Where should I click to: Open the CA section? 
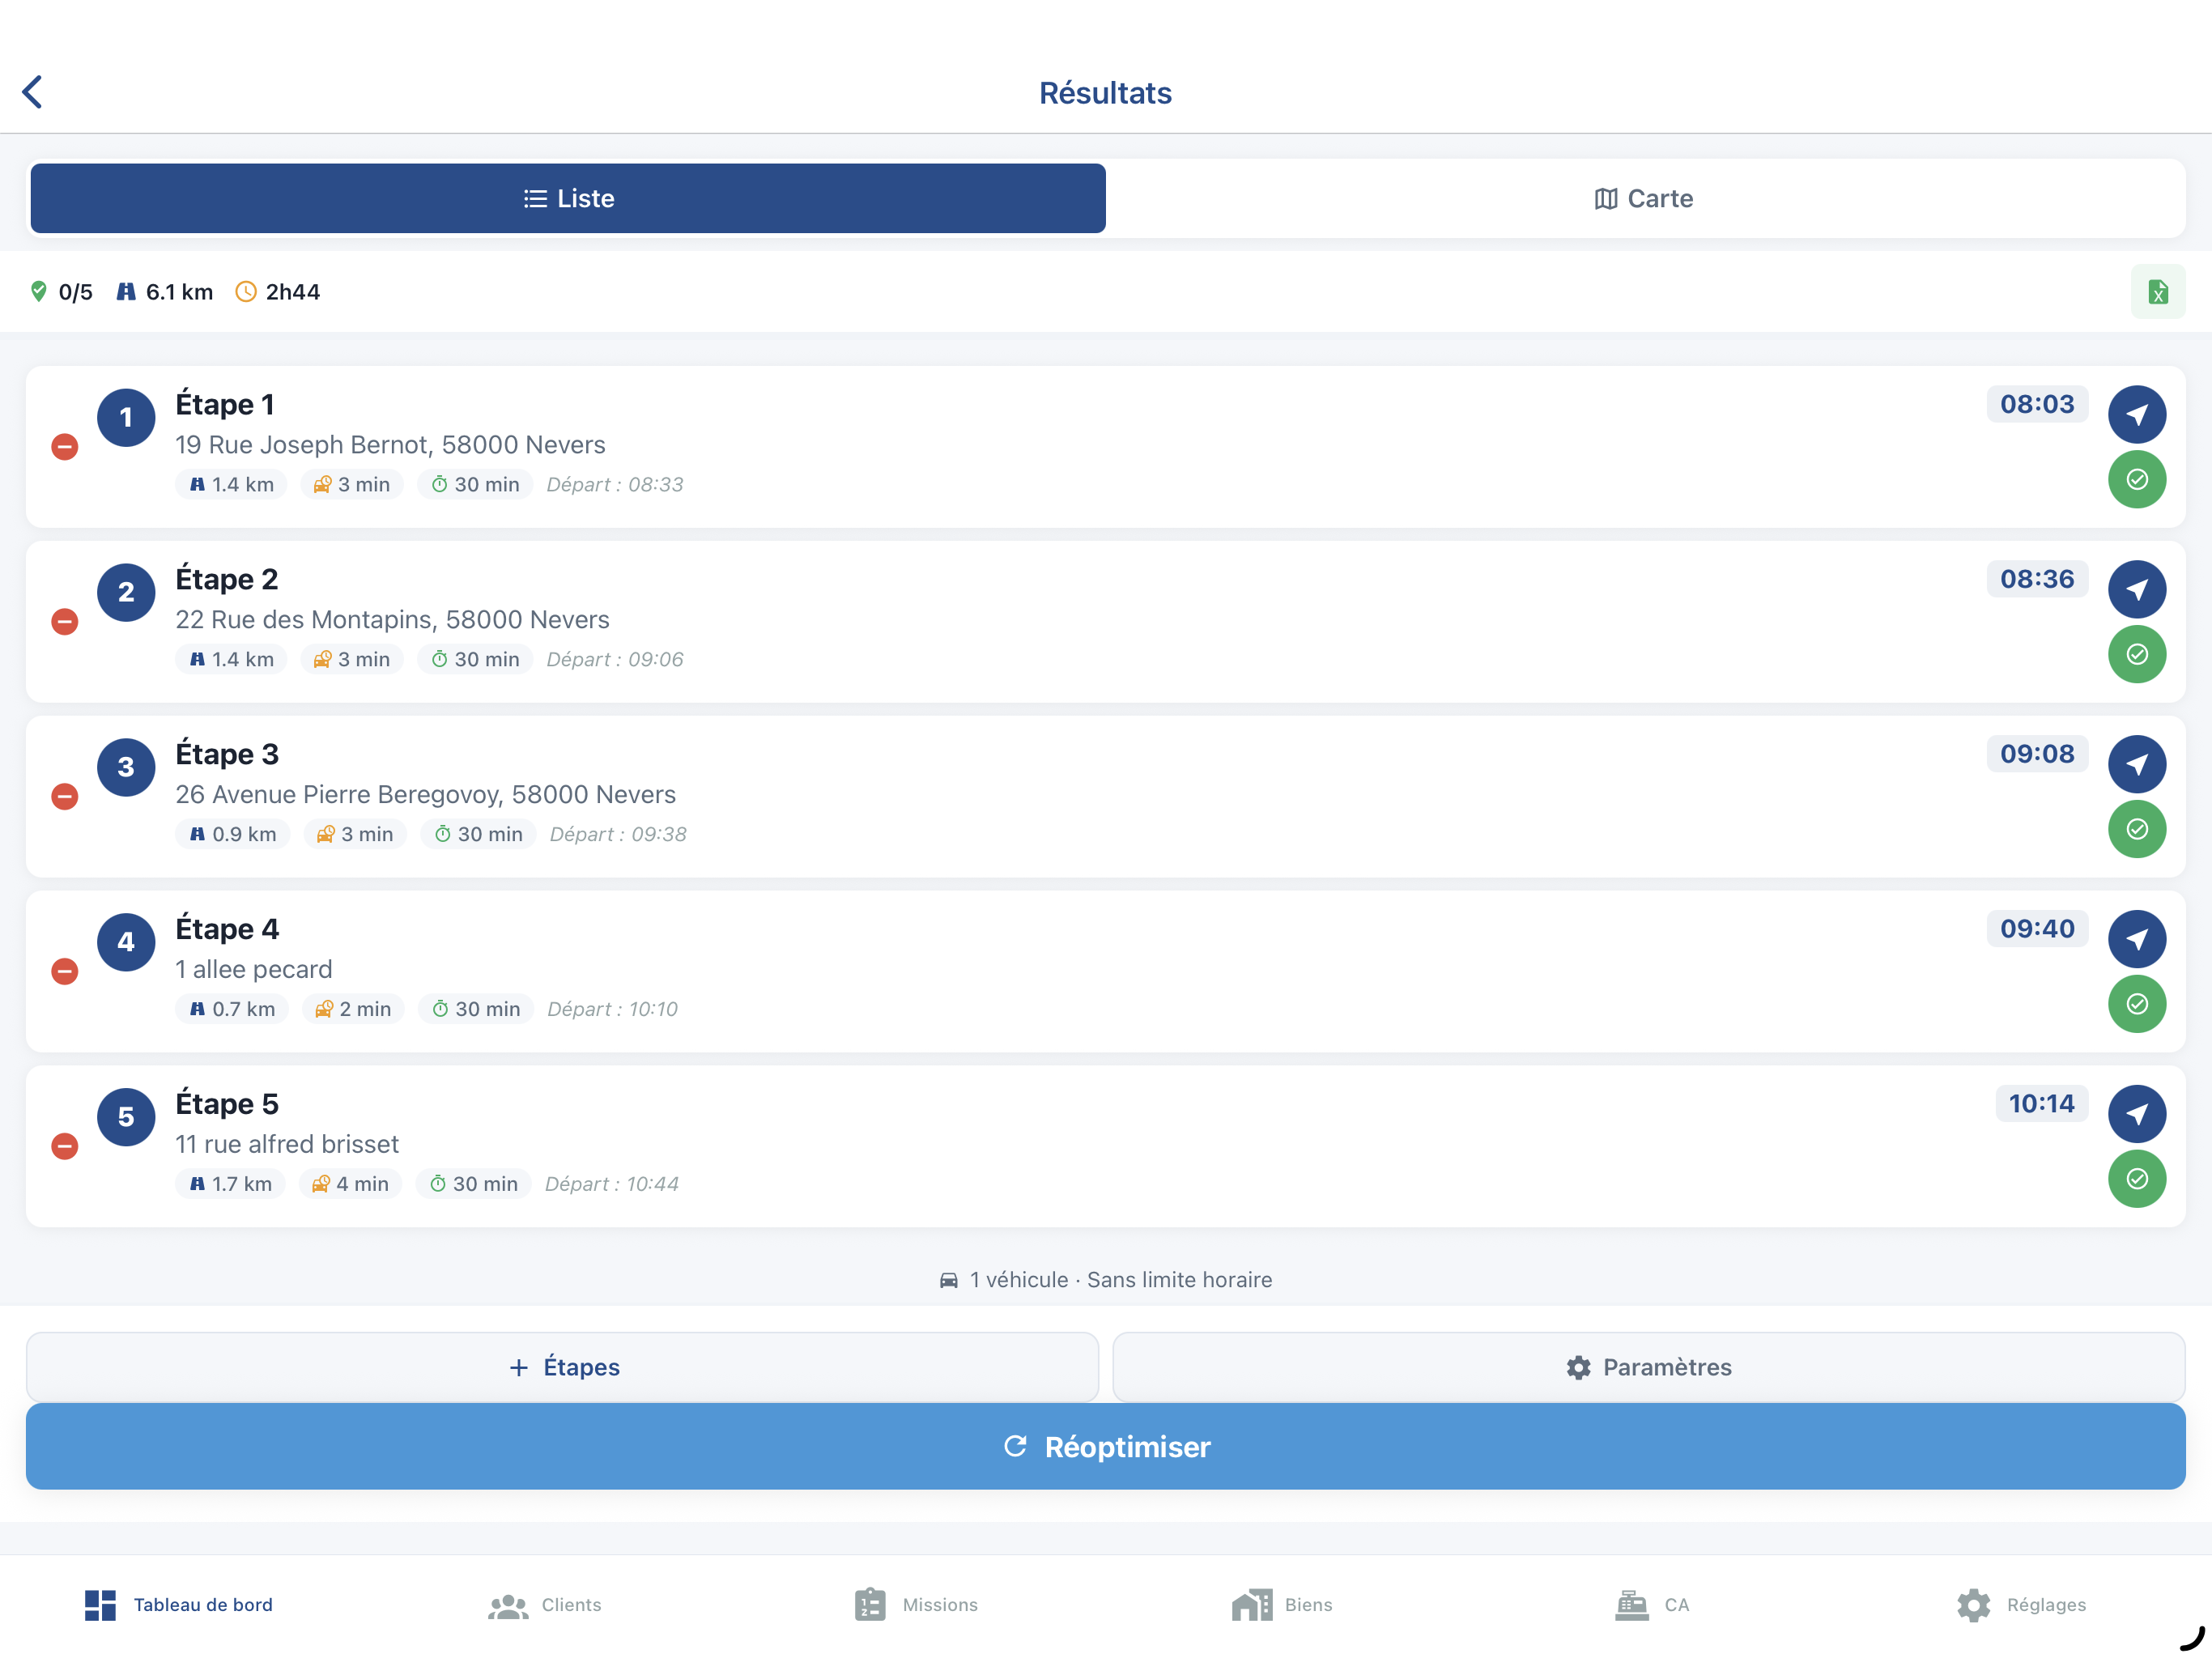1651,1604
